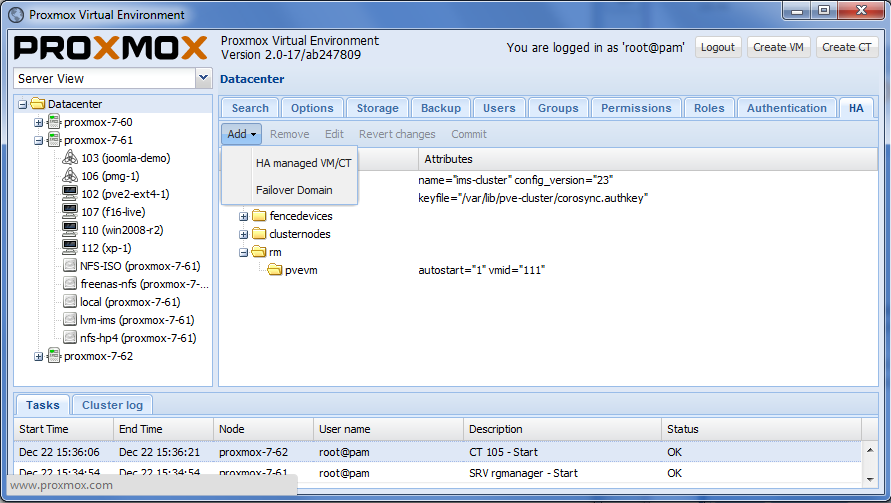
Task: Click task log scrollbar up arrow
Action: (x=870, y=450)
